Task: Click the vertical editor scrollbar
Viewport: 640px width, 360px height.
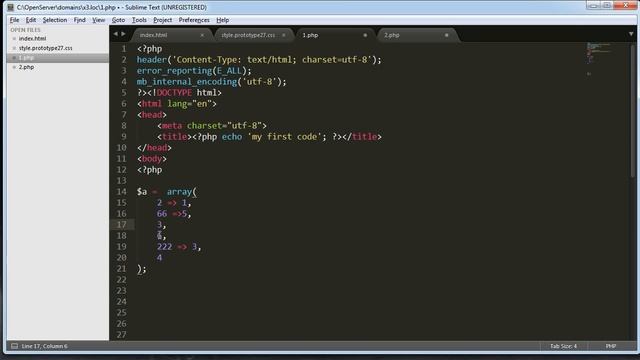Action: point(633,110)
